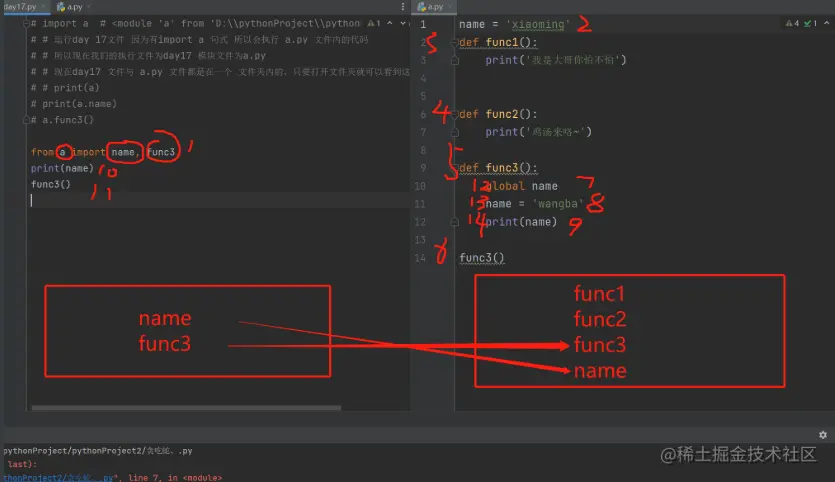Click 'global name' statement in a.py
Screen dimensions: 835x482
(521, 186)
